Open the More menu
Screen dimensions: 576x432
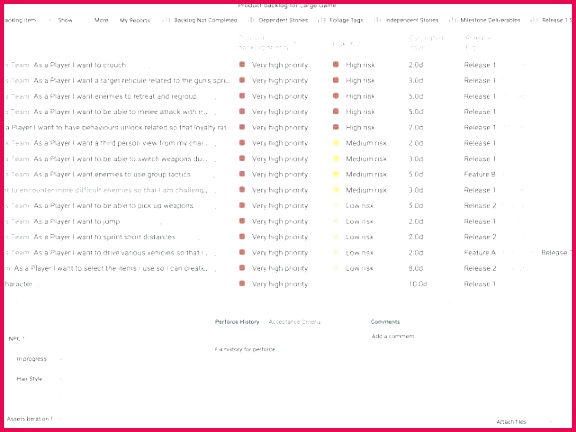(x=101, y=20)
